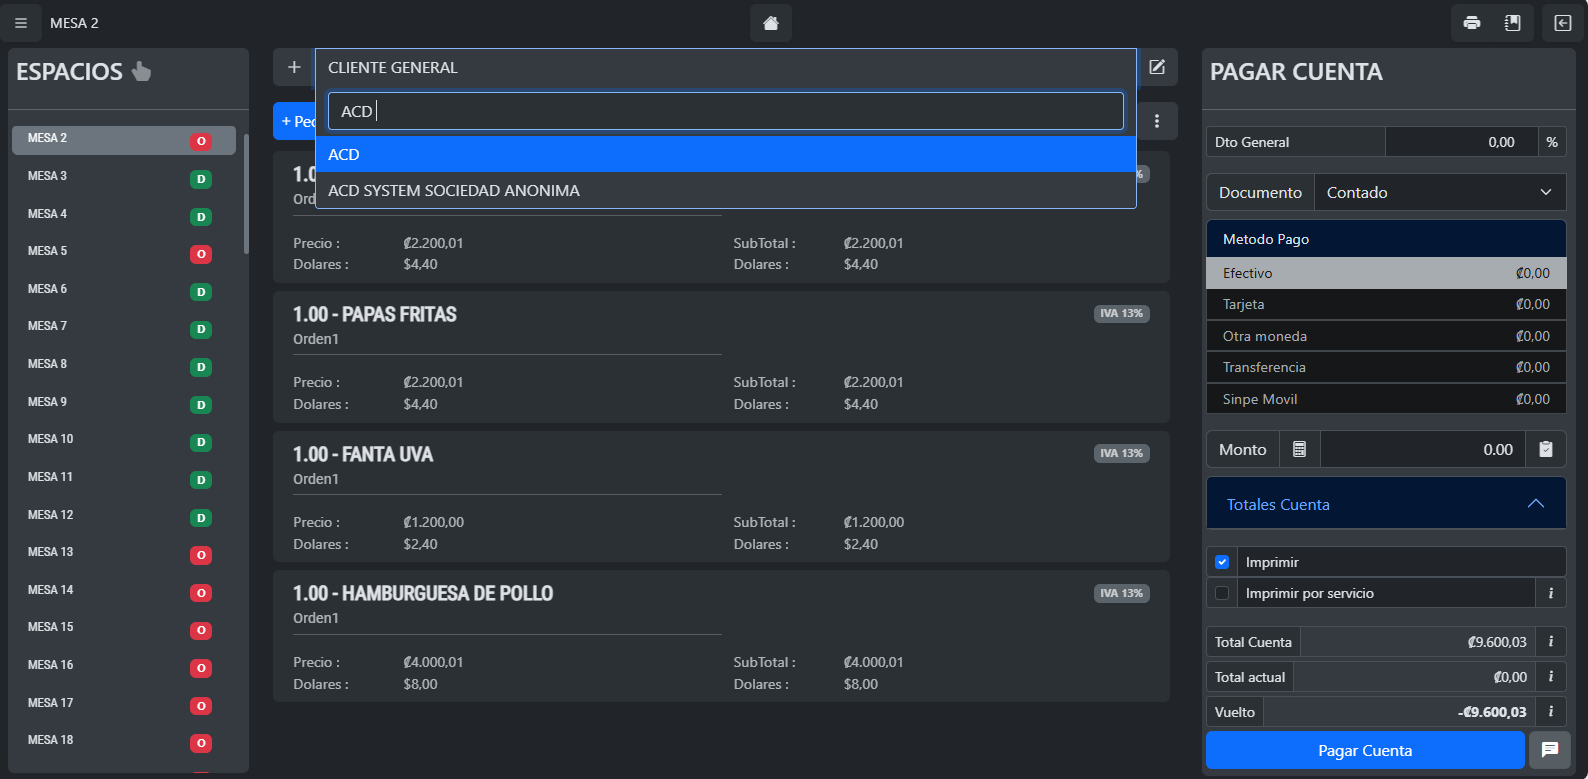
Task: Click the client search input field
Action: pyautogui.click(x=725, y=111)
